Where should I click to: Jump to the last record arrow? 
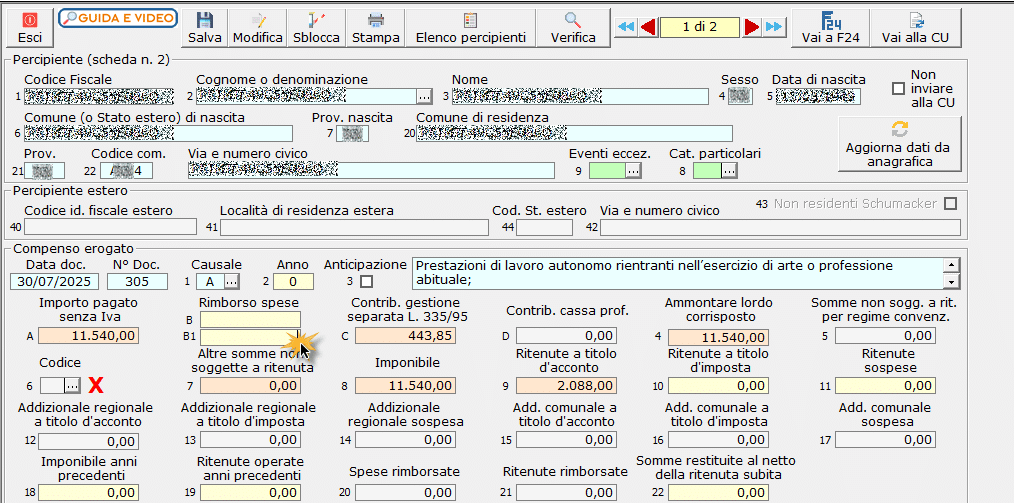coord(774,27)
